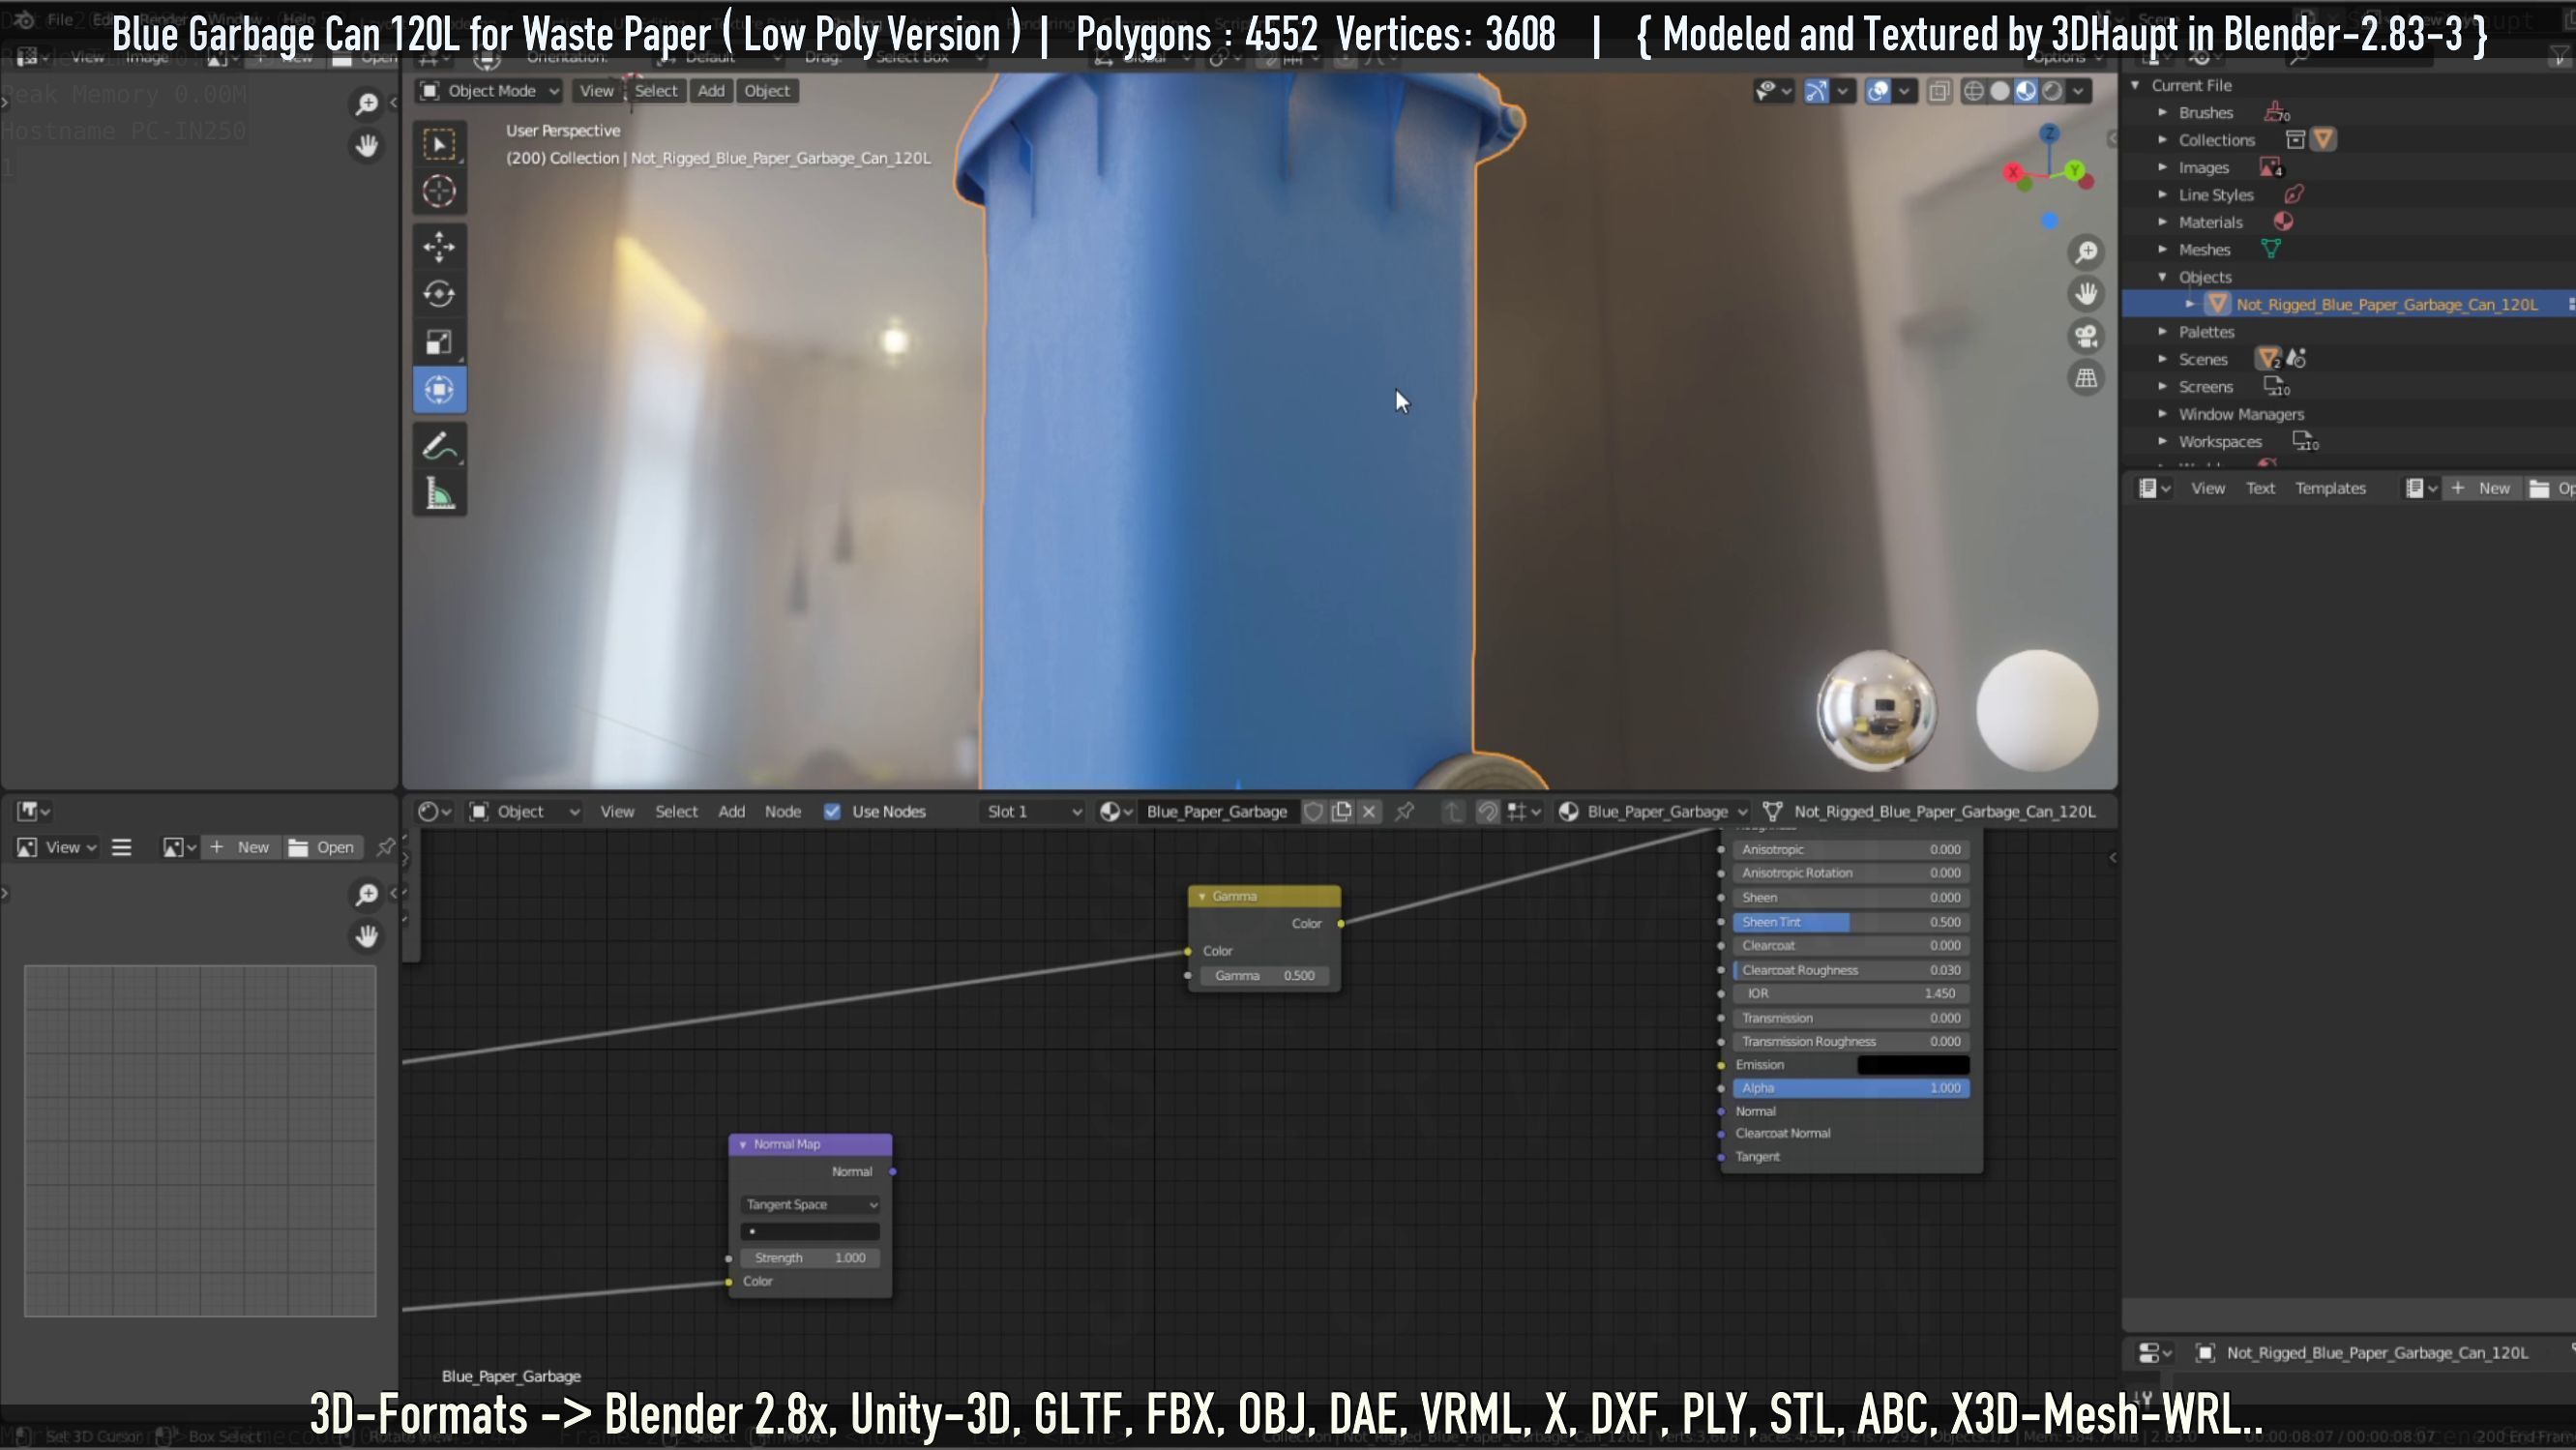This screenshot has height=1450, width=2576.
Task: Click the Emission black color swatch
Action: pos(1912,1065)
